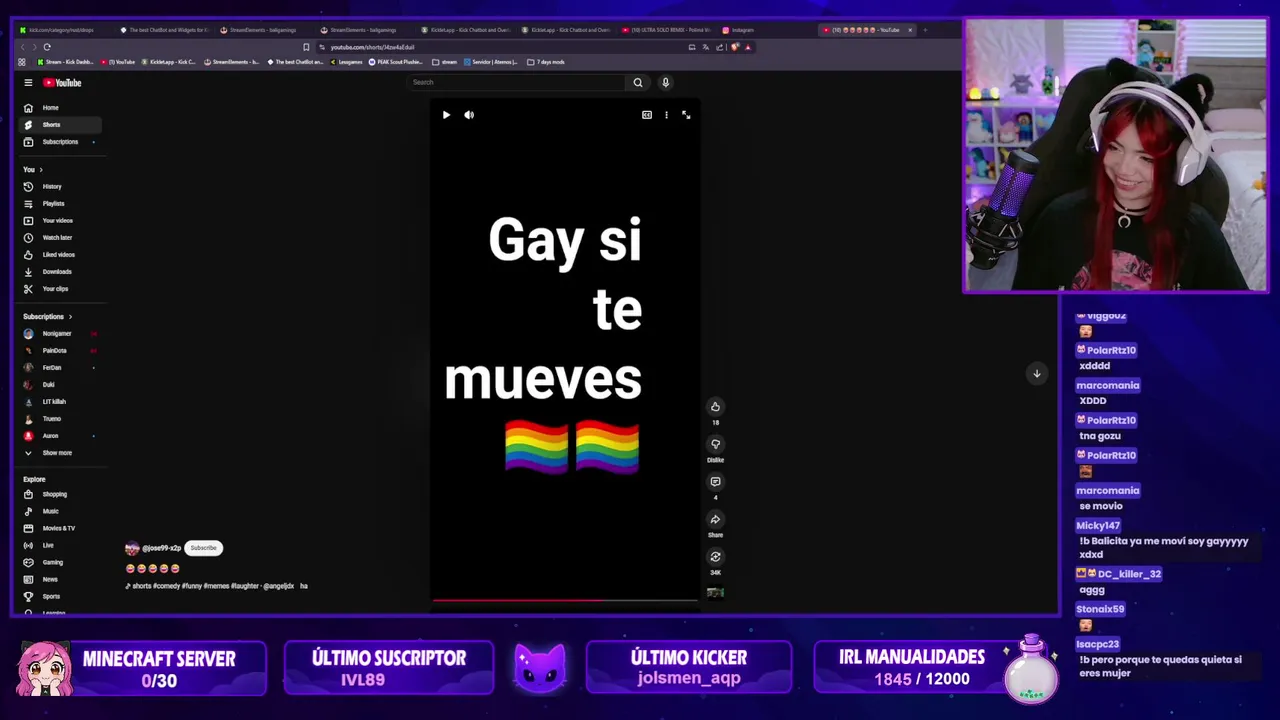
Task: Start voice search with microphone
Action: point(665,82)
